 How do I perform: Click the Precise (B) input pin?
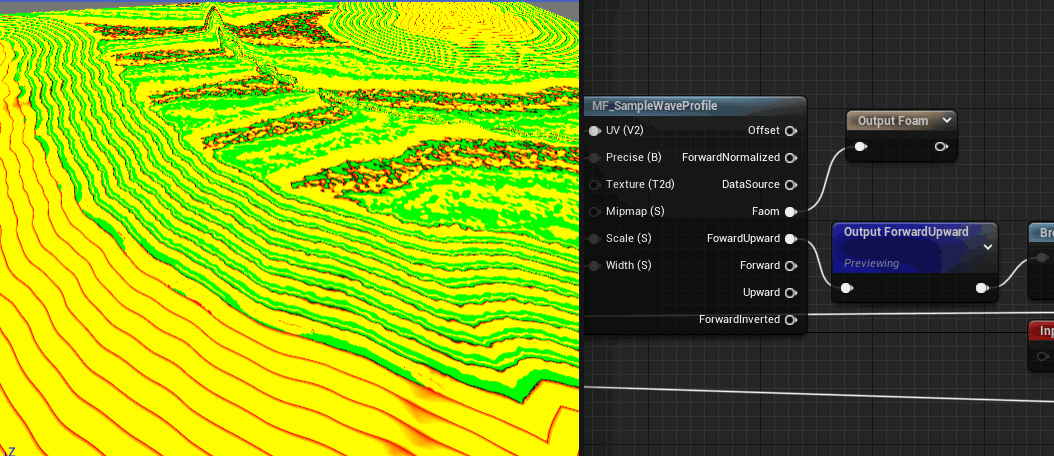(594, 157)
